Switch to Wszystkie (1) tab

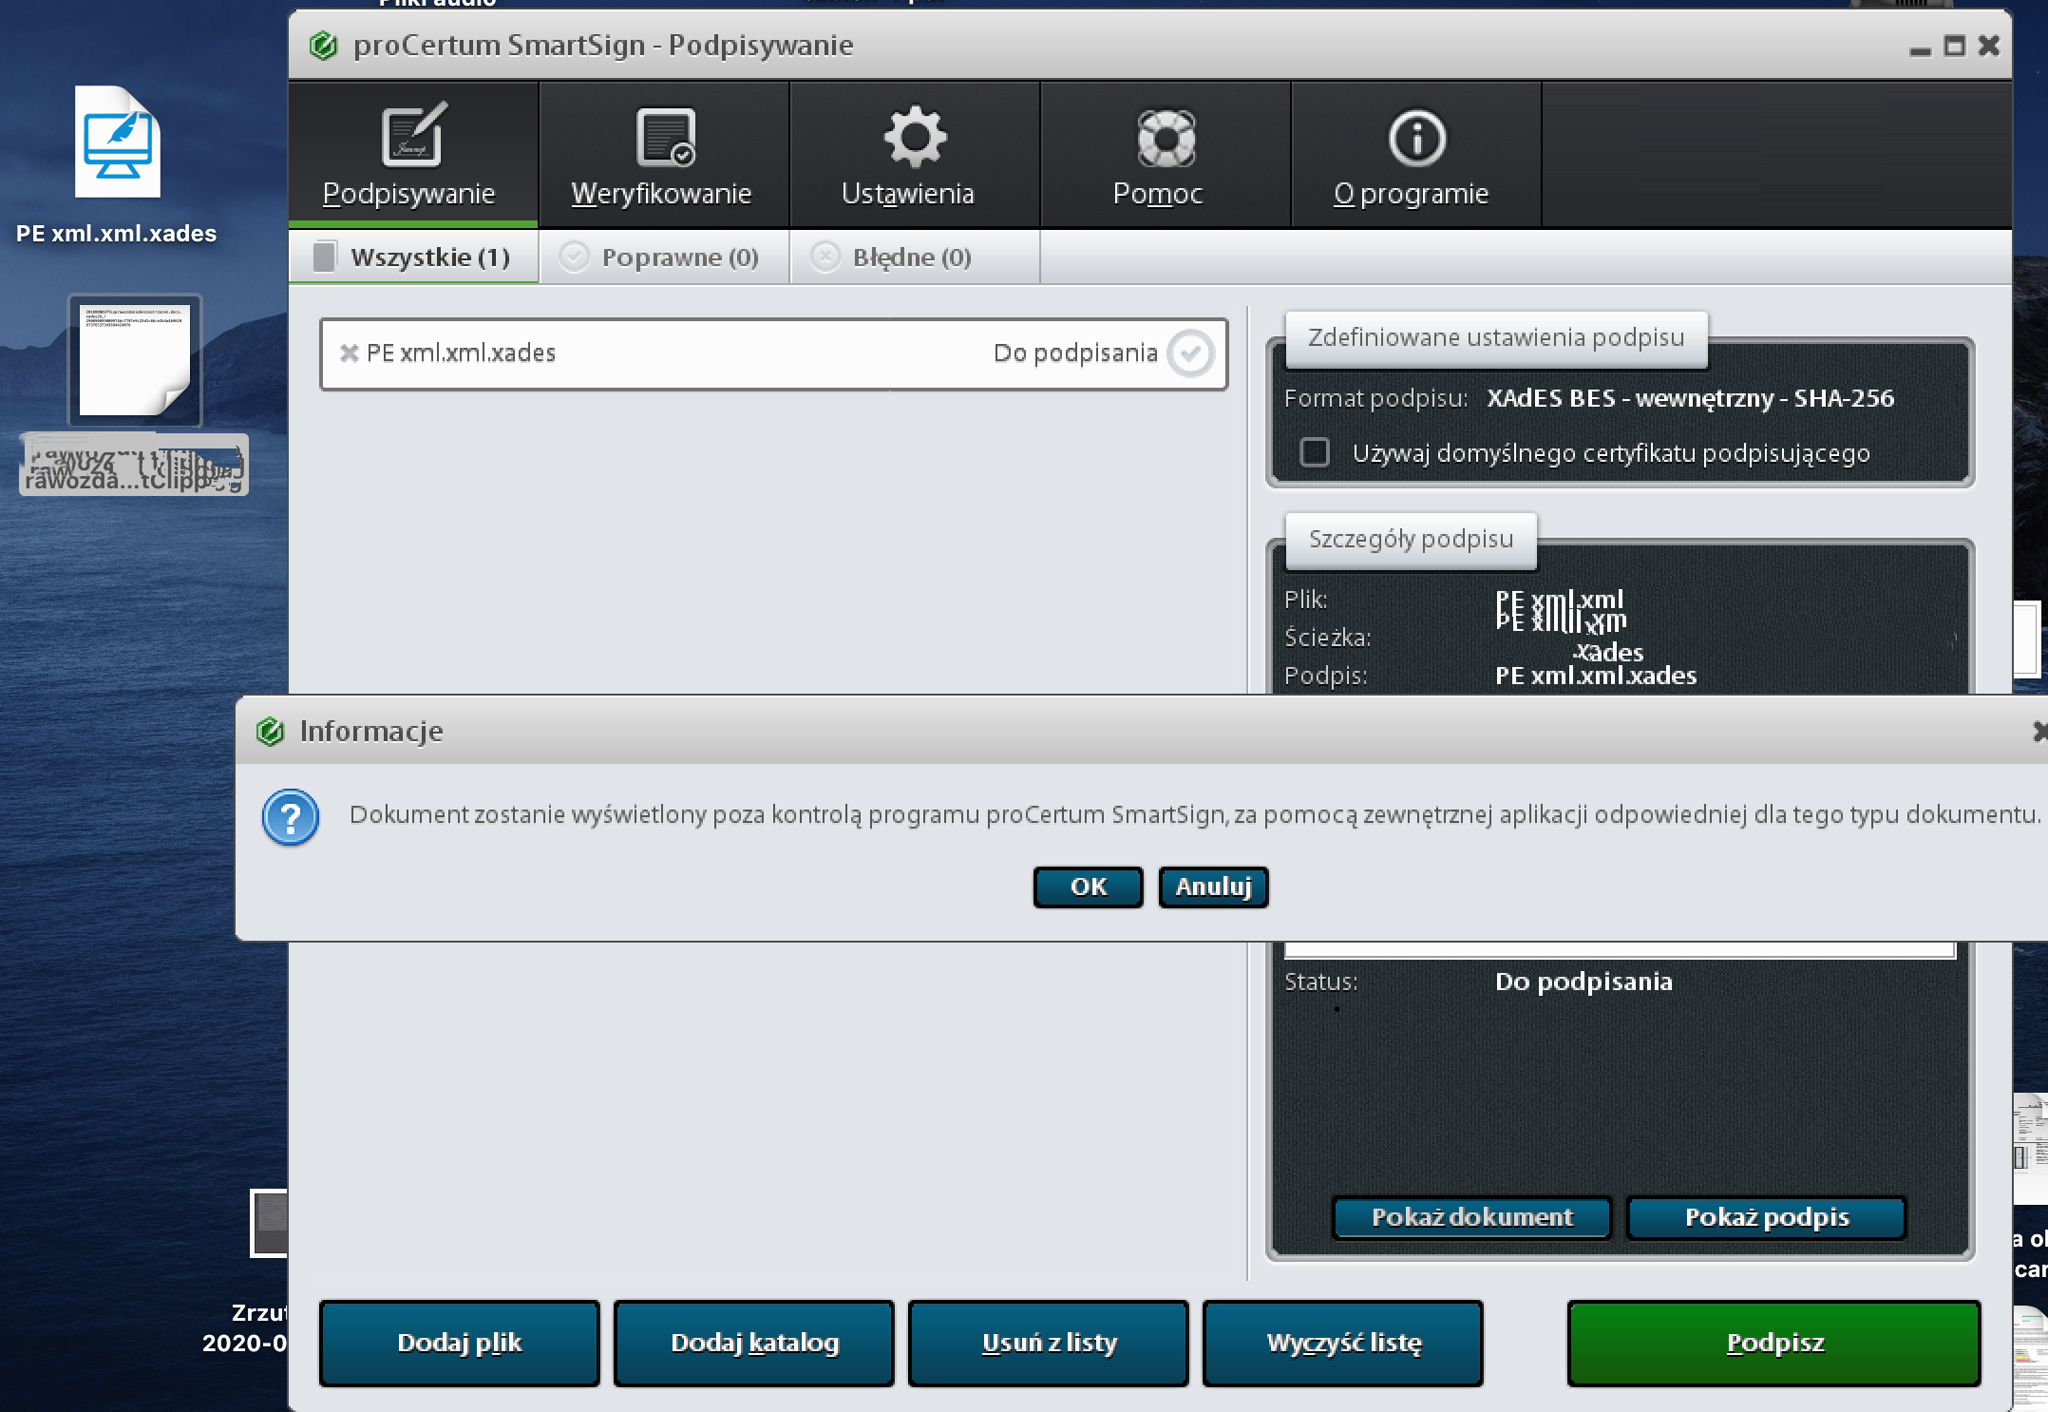tap(413, 257)
